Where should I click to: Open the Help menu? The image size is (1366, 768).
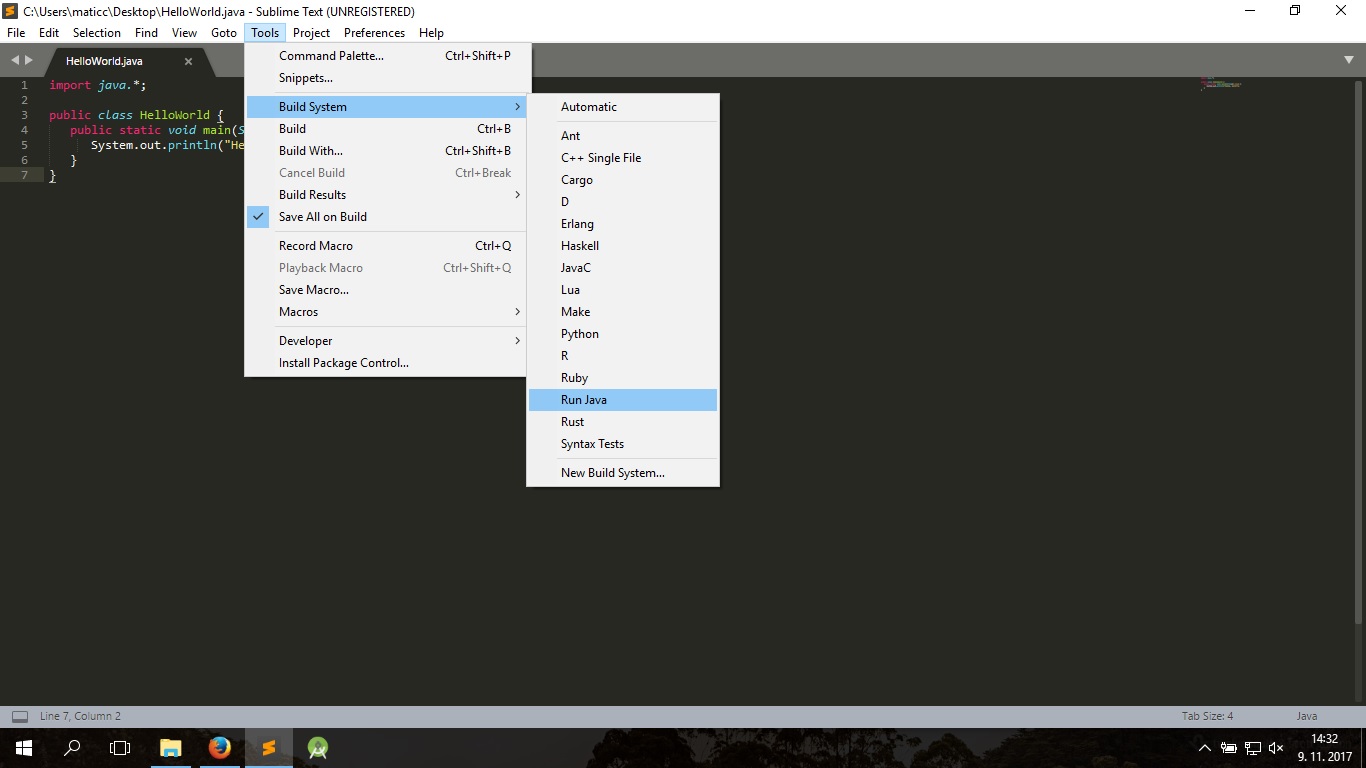431,33
